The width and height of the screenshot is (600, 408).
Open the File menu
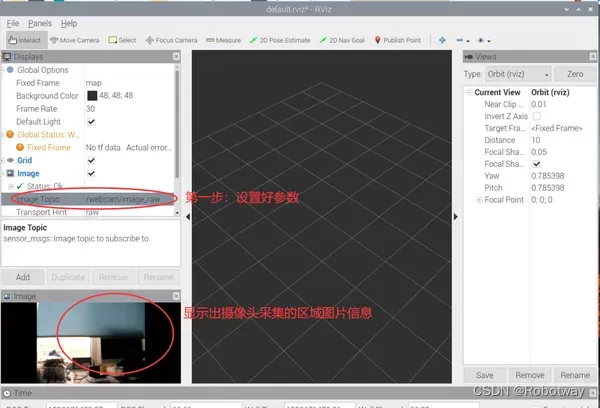tap(13, 24)
